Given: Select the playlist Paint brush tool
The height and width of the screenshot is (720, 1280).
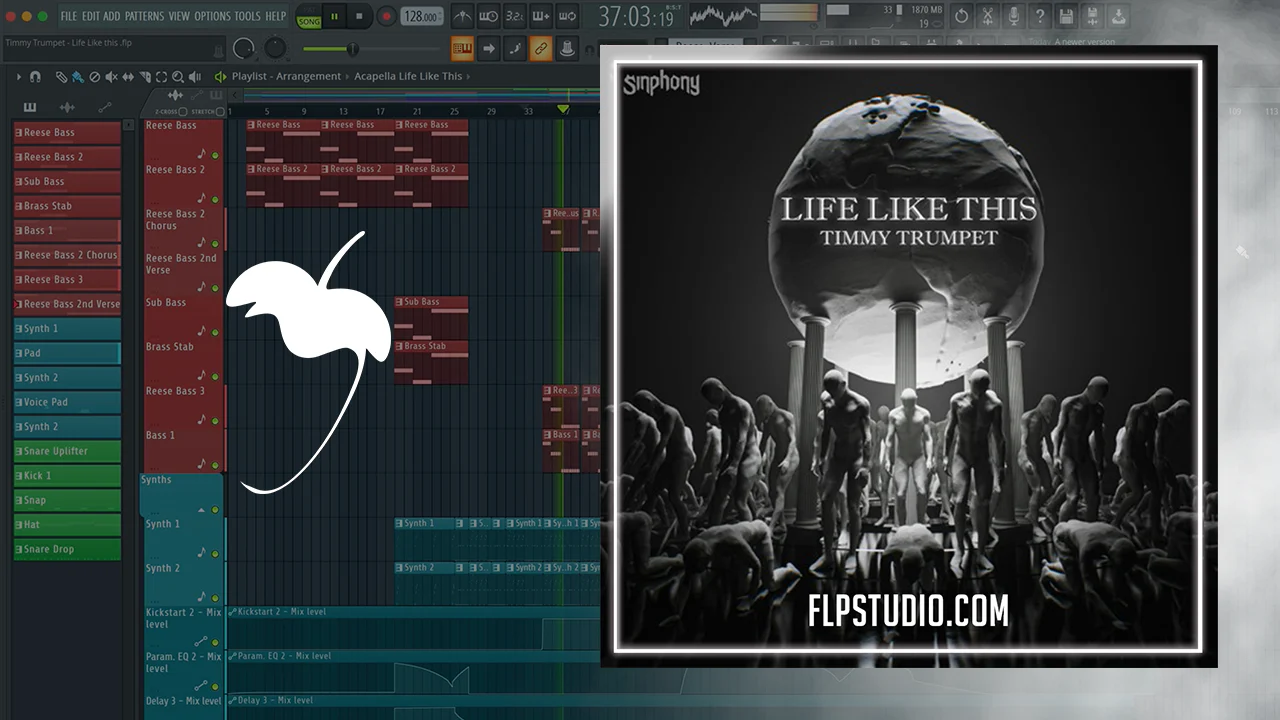Looking at the screenshot, I should point(78,77).
